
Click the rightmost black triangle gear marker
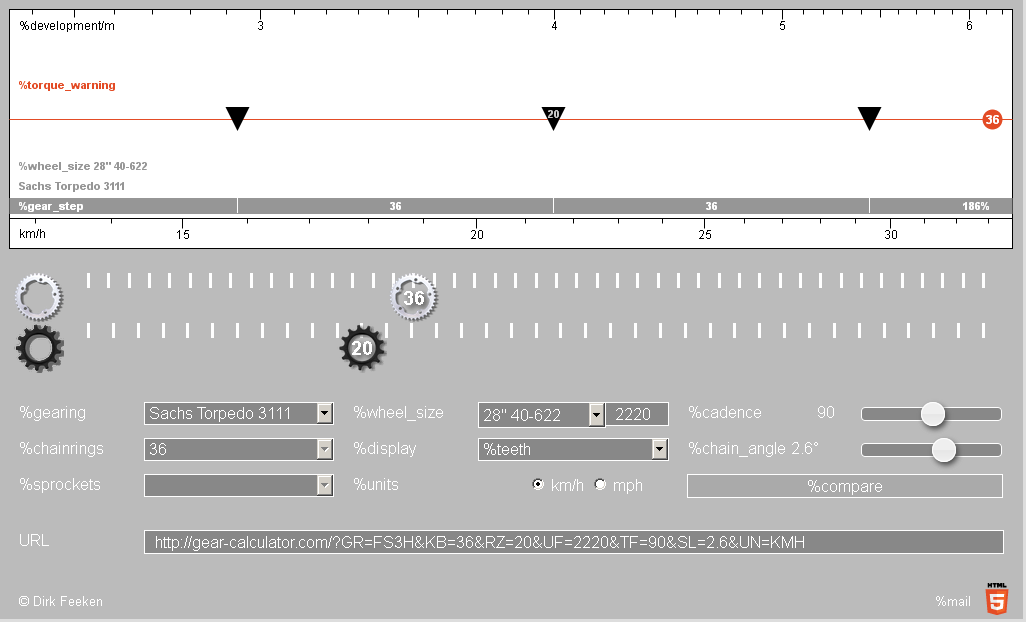(x=869, y=117)
